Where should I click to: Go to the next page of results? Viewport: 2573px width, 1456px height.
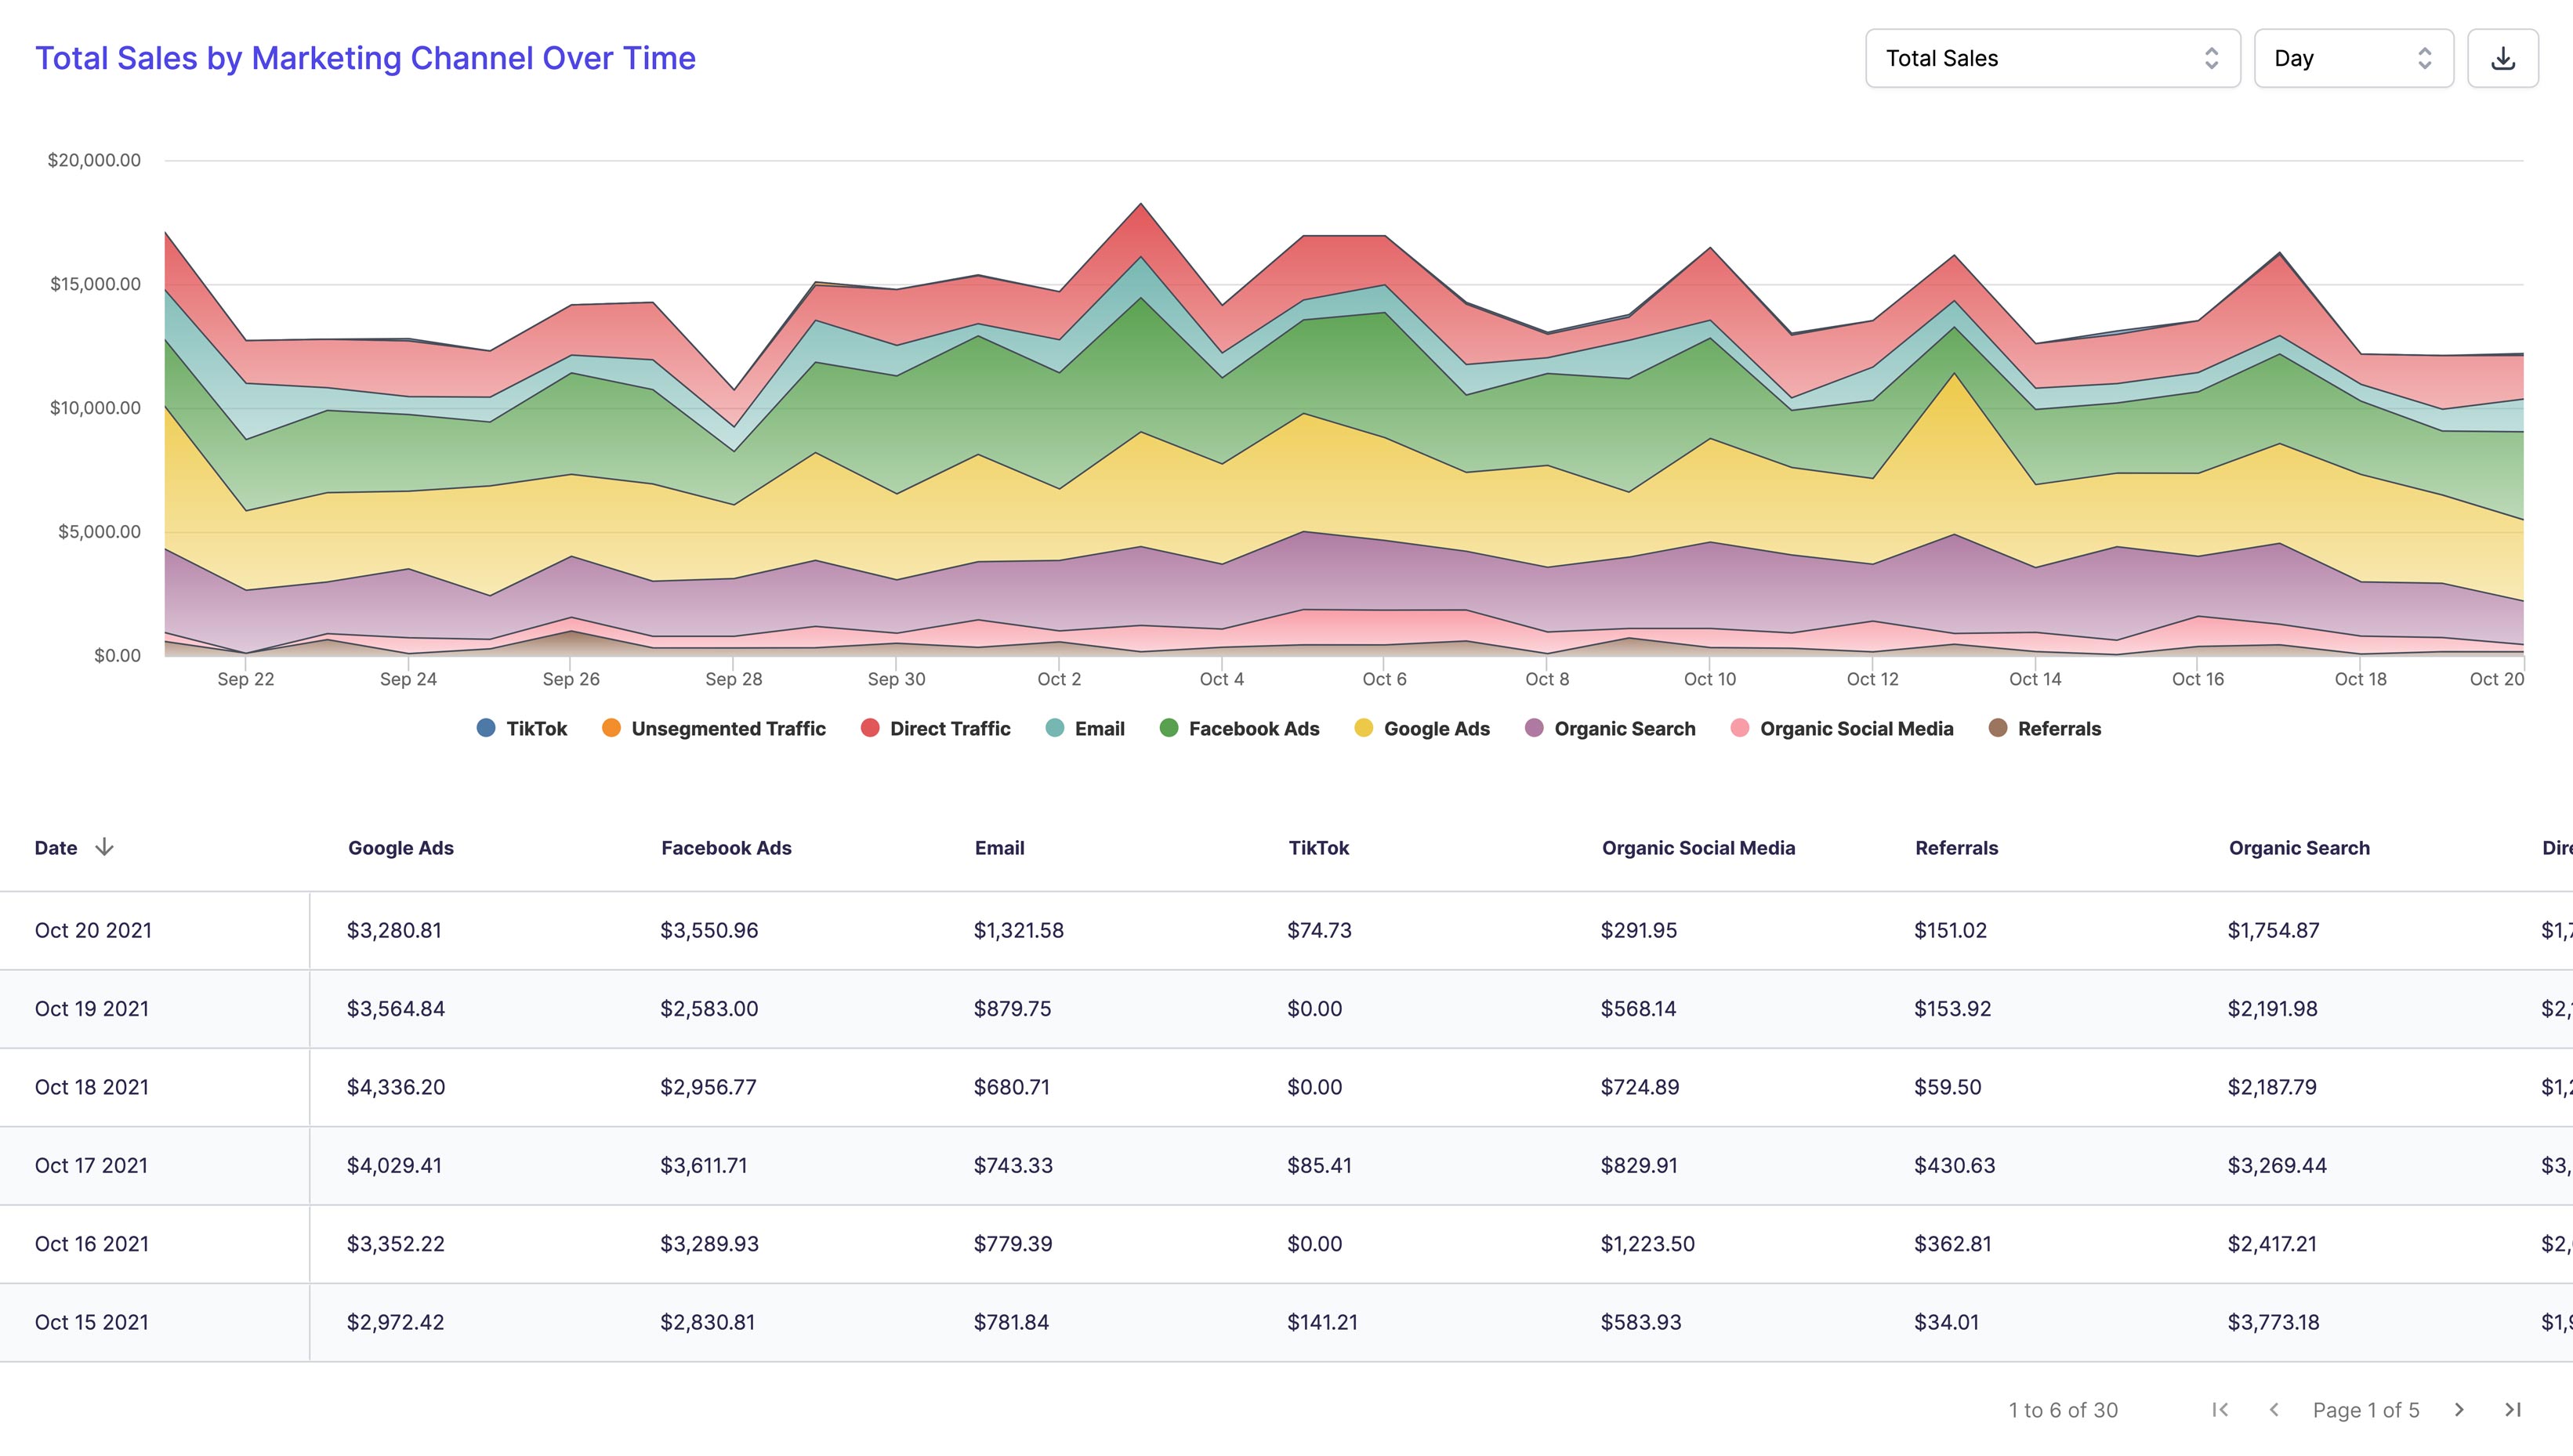coord(2459,1409)
